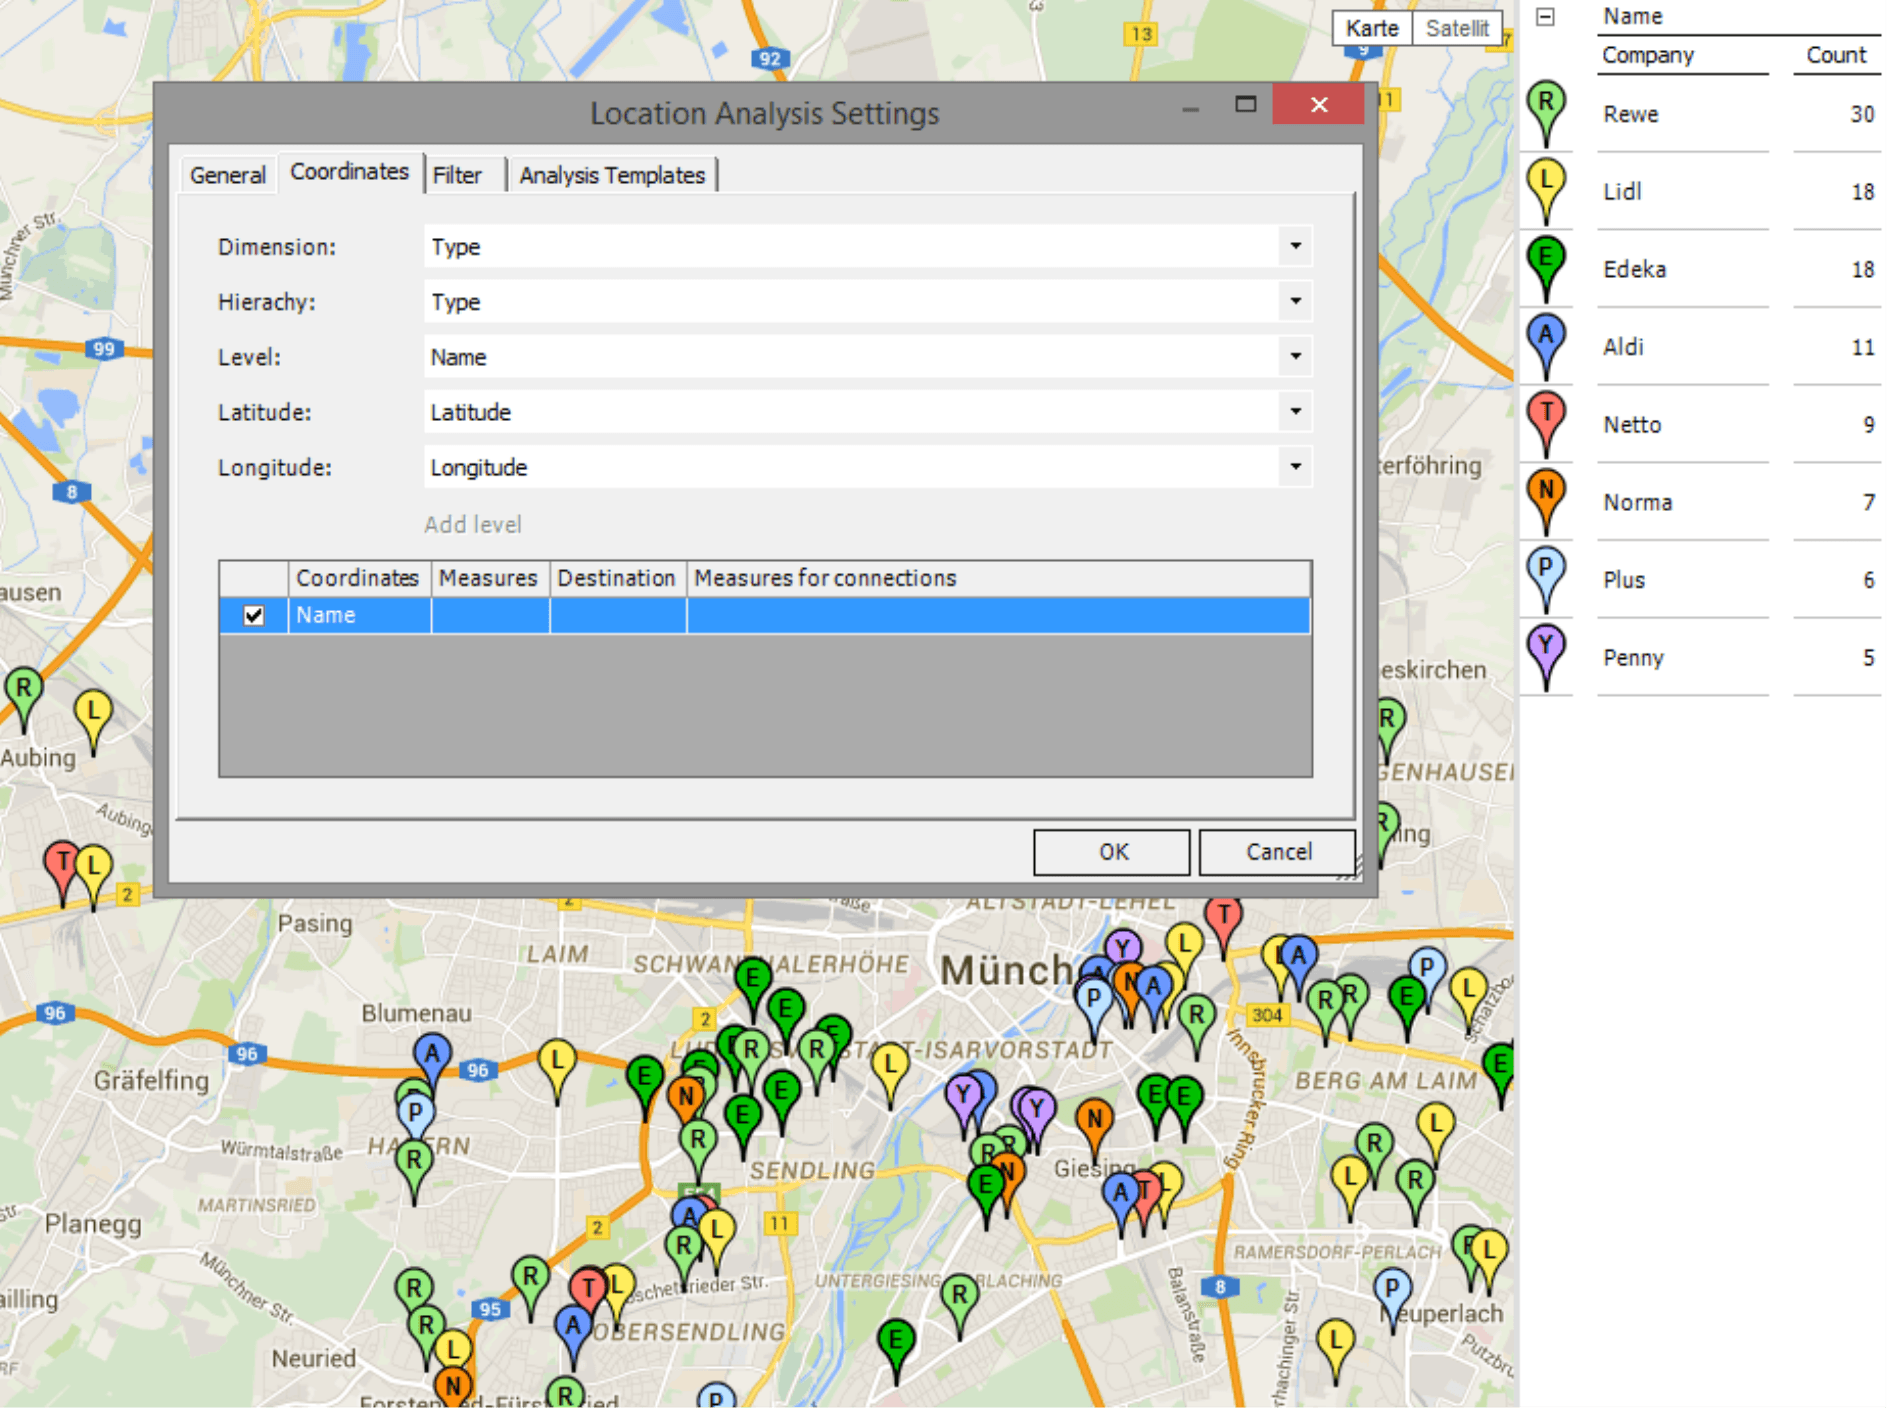
Task: Uncheck the Name row checkbox
Action: [x=254, y=615]
